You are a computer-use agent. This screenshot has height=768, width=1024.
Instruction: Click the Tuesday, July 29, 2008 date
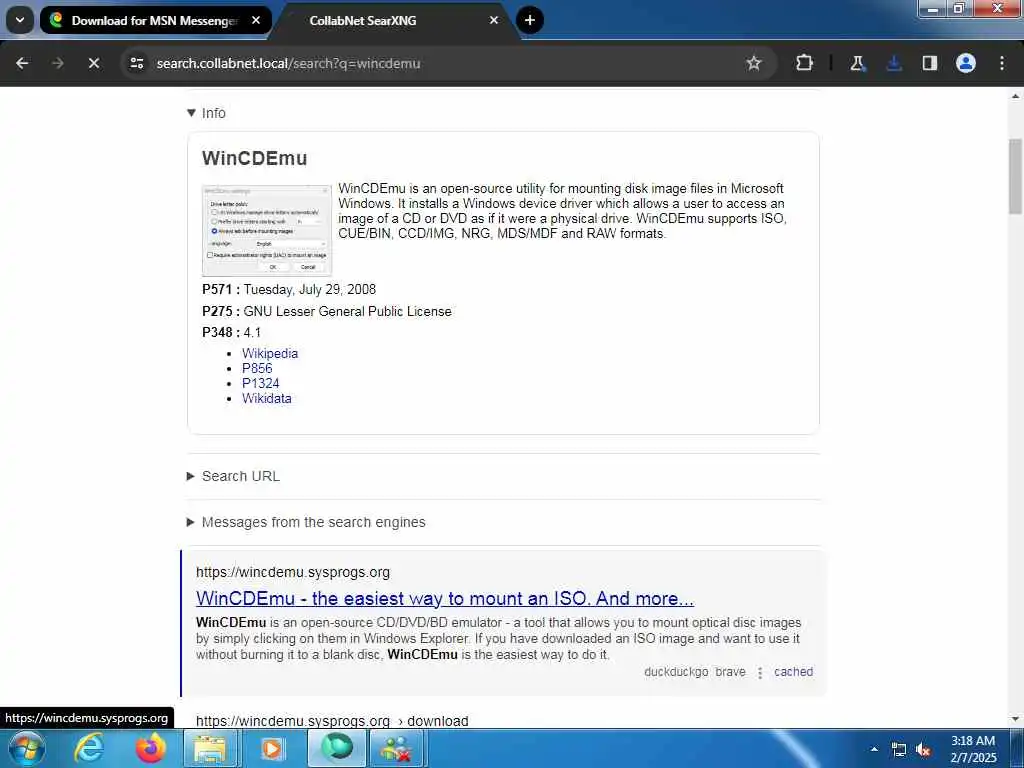click(310, 289)
